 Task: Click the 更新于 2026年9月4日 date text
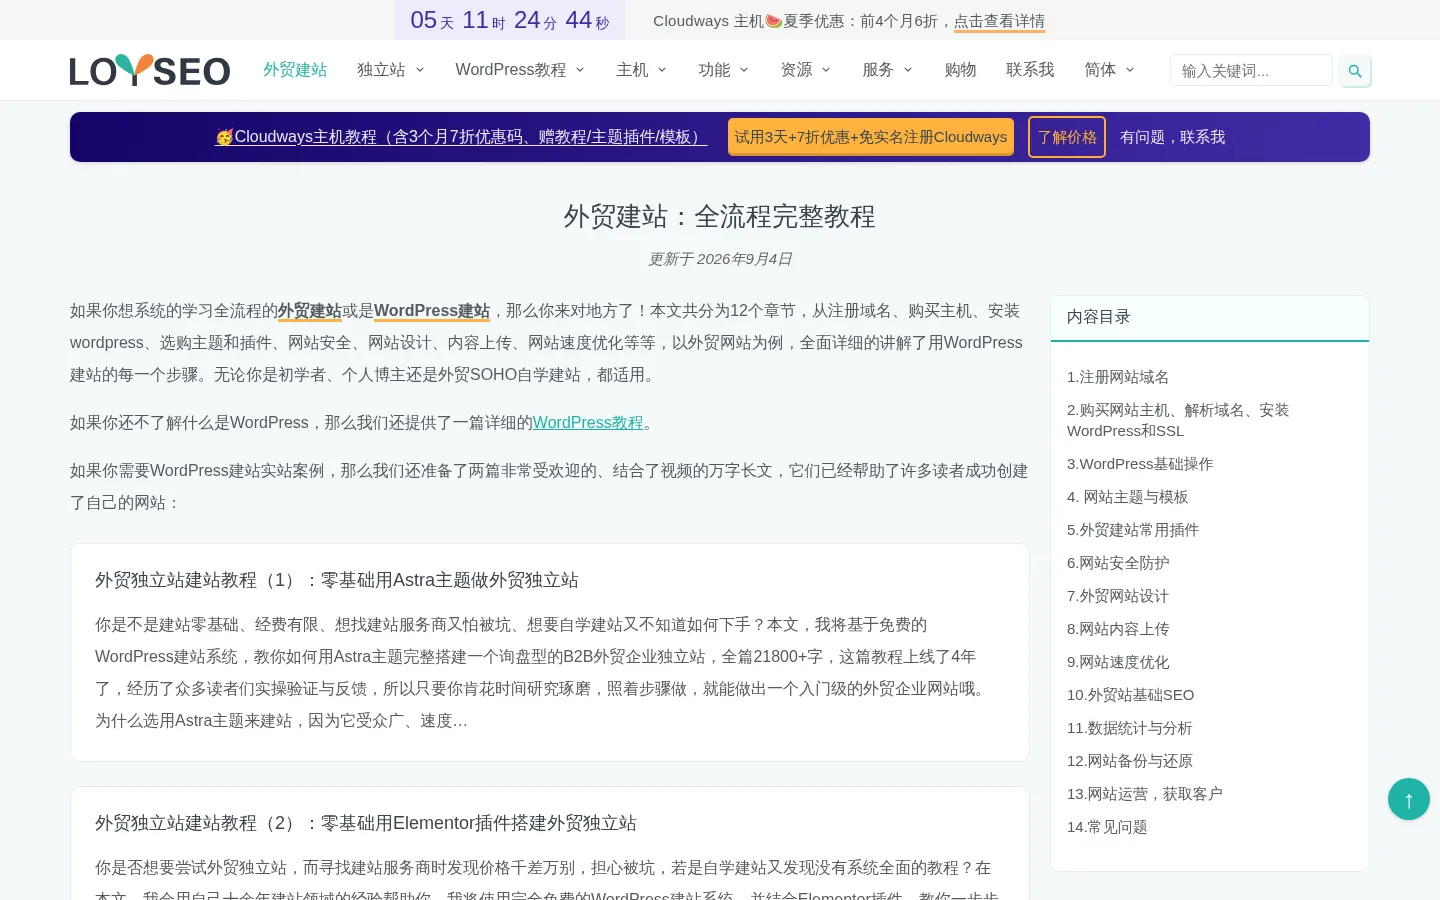(x=720, y=259)
